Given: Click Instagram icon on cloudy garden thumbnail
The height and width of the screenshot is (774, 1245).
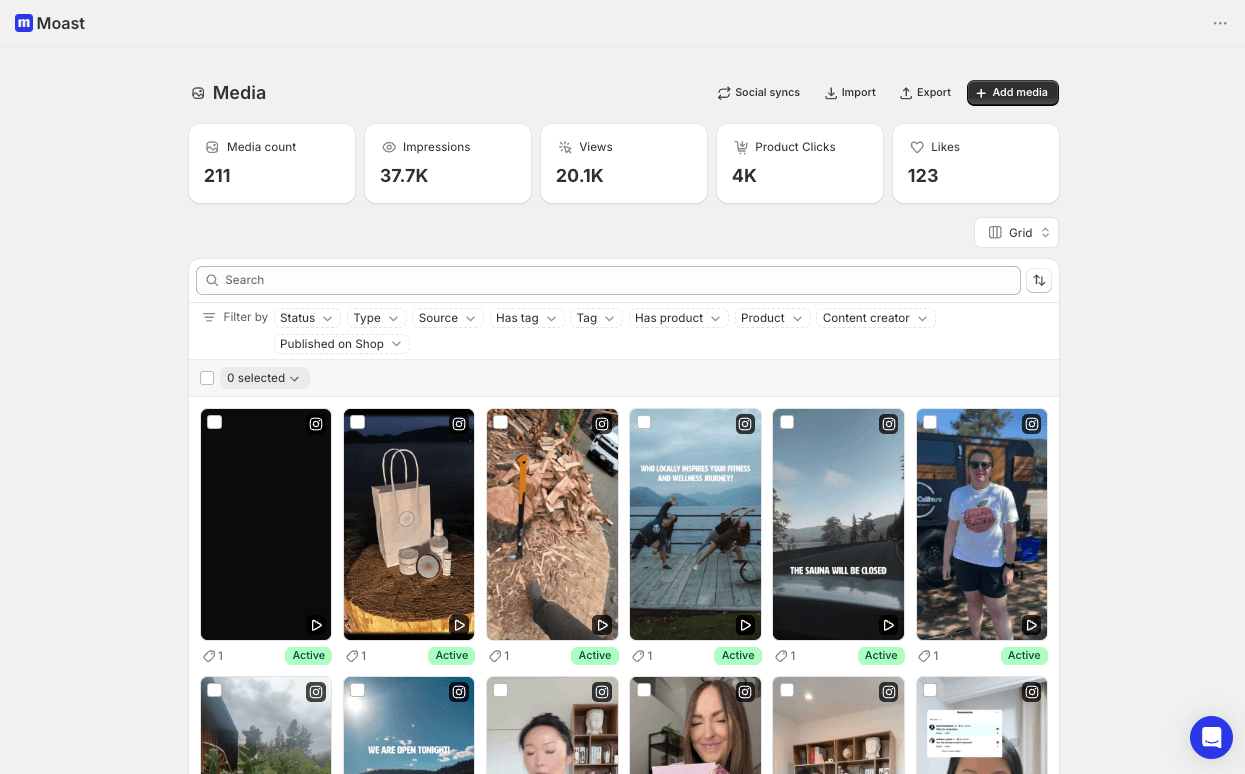Looking at the screenshot, I should coord(316,692).
